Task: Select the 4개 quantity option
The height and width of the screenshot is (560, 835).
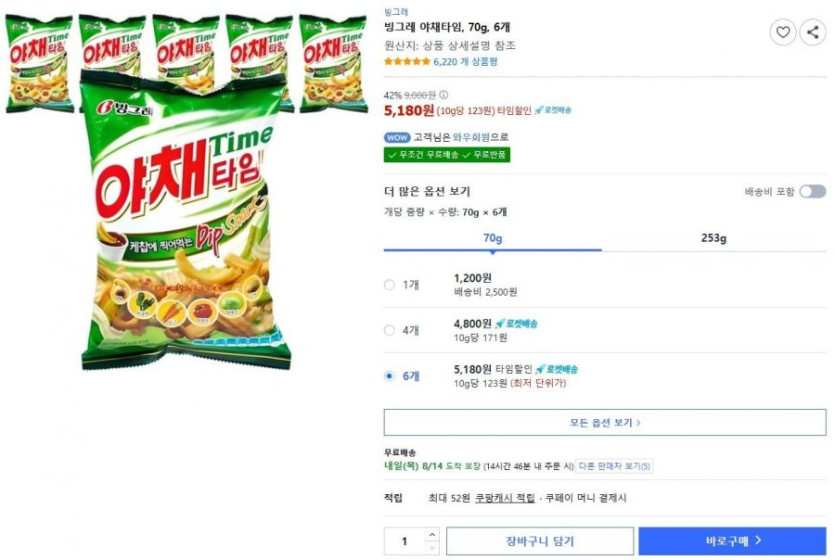Action: click(x=390, y=330)
